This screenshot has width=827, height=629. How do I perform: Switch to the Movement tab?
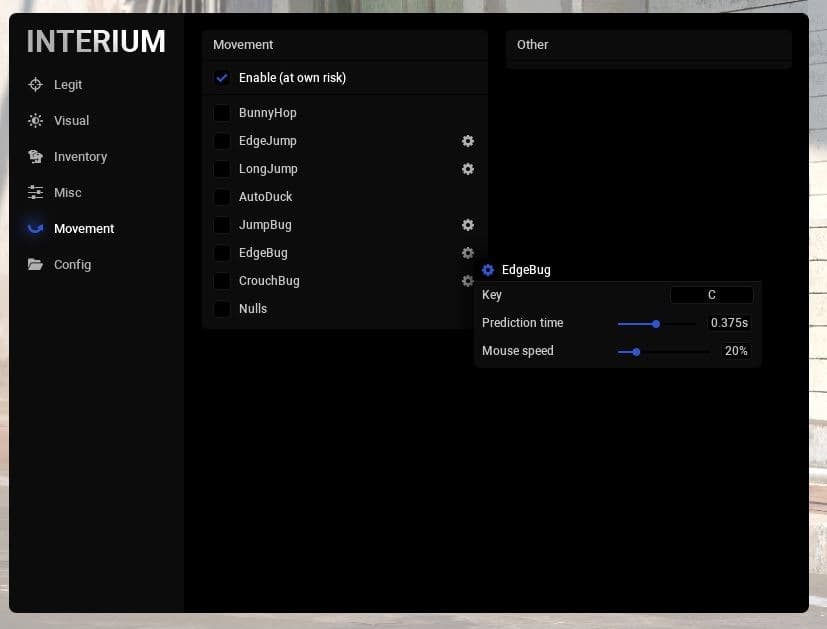pyautogui.click(x=84, y=229)
